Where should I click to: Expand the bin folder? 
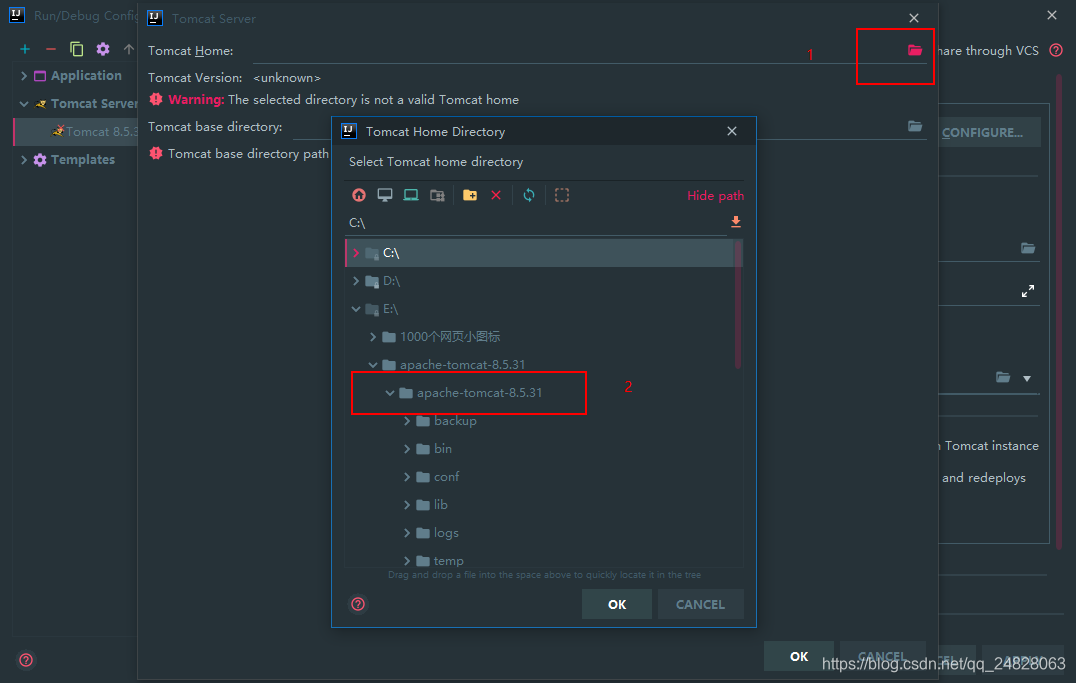[x=407, y=449]
